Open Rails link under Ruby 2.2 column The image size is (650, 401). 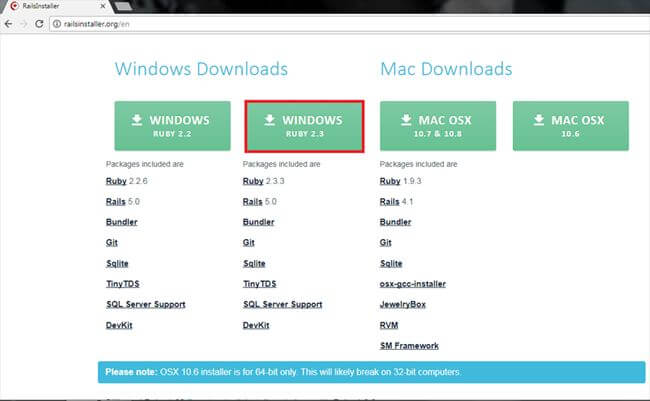tap(115, 202)
